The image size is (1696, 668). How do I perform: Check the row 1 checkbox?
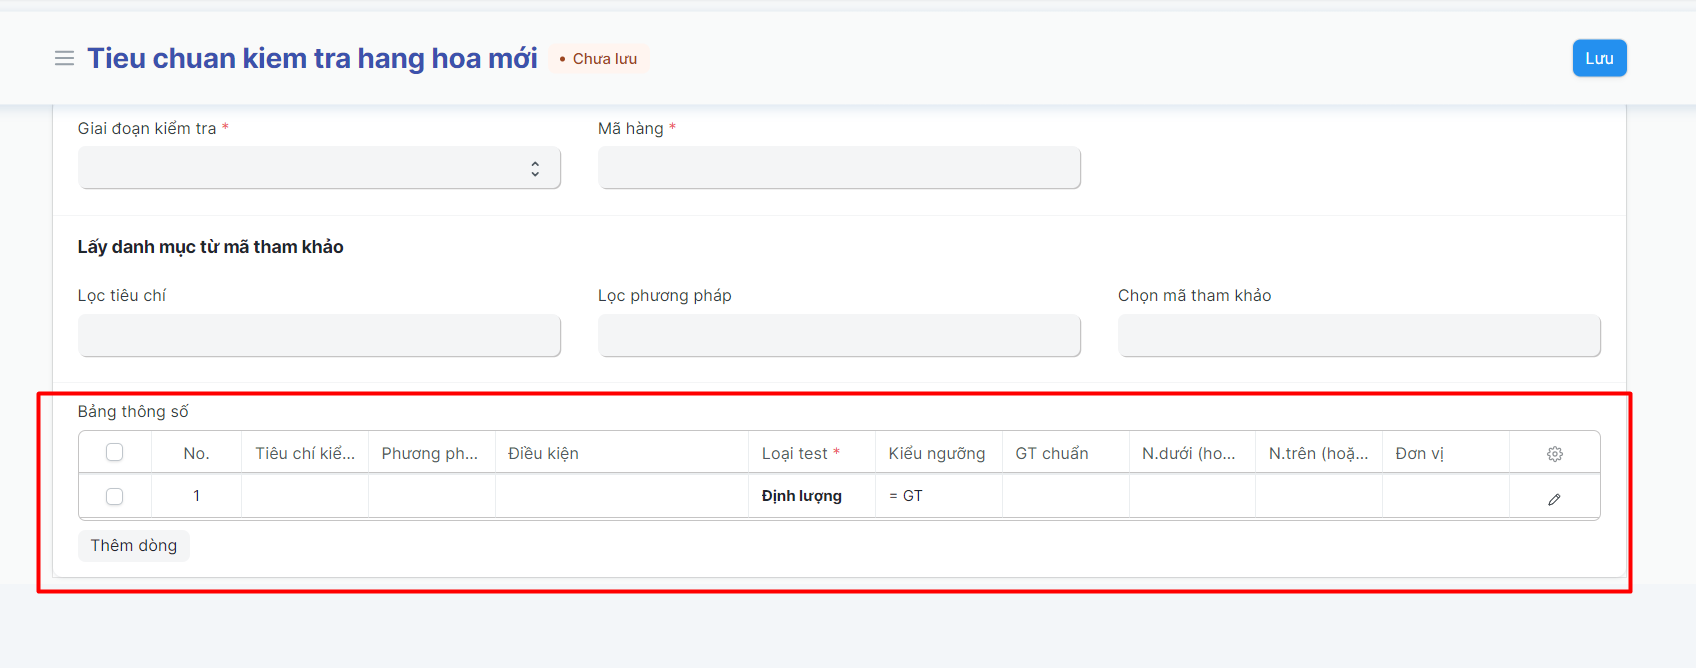115,496
